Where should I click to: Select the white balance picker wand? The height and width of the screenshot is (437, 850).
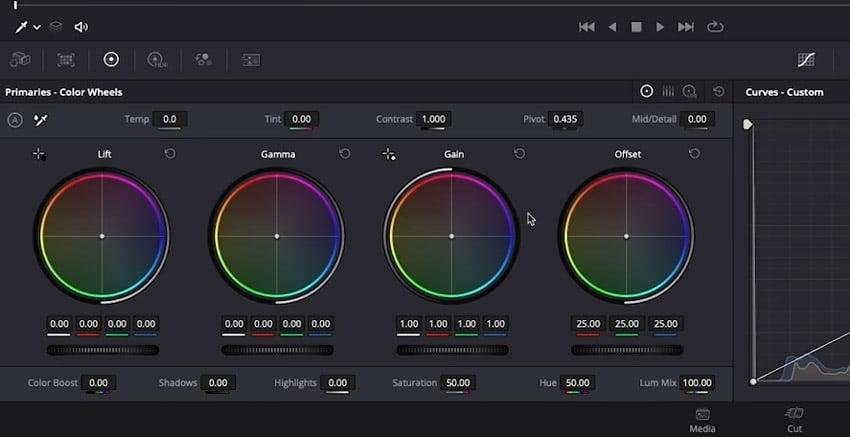[40, 120]
